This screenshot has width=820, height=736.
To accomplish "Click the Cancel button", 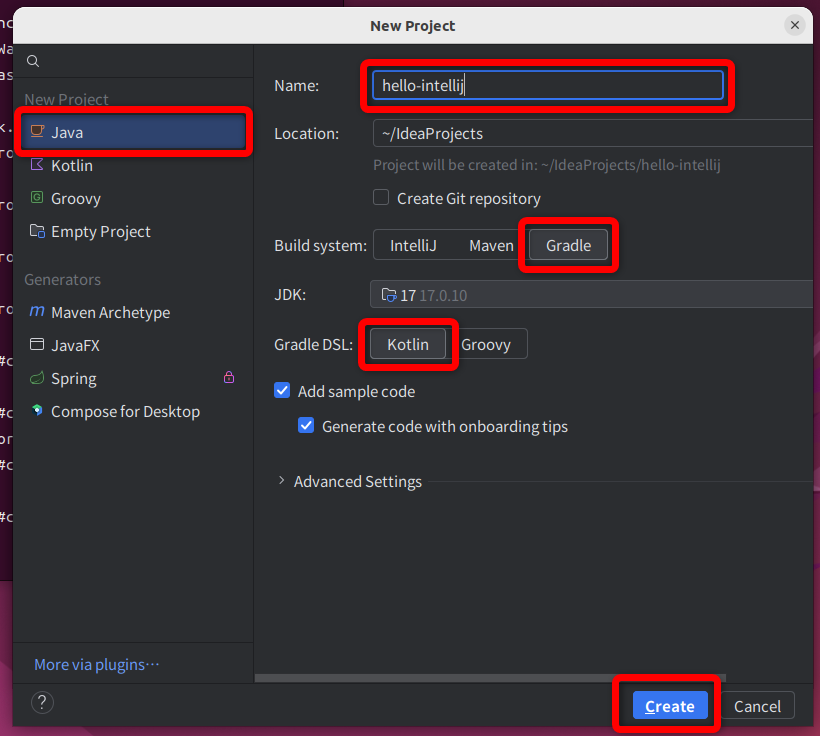I will tap(757, 706).
